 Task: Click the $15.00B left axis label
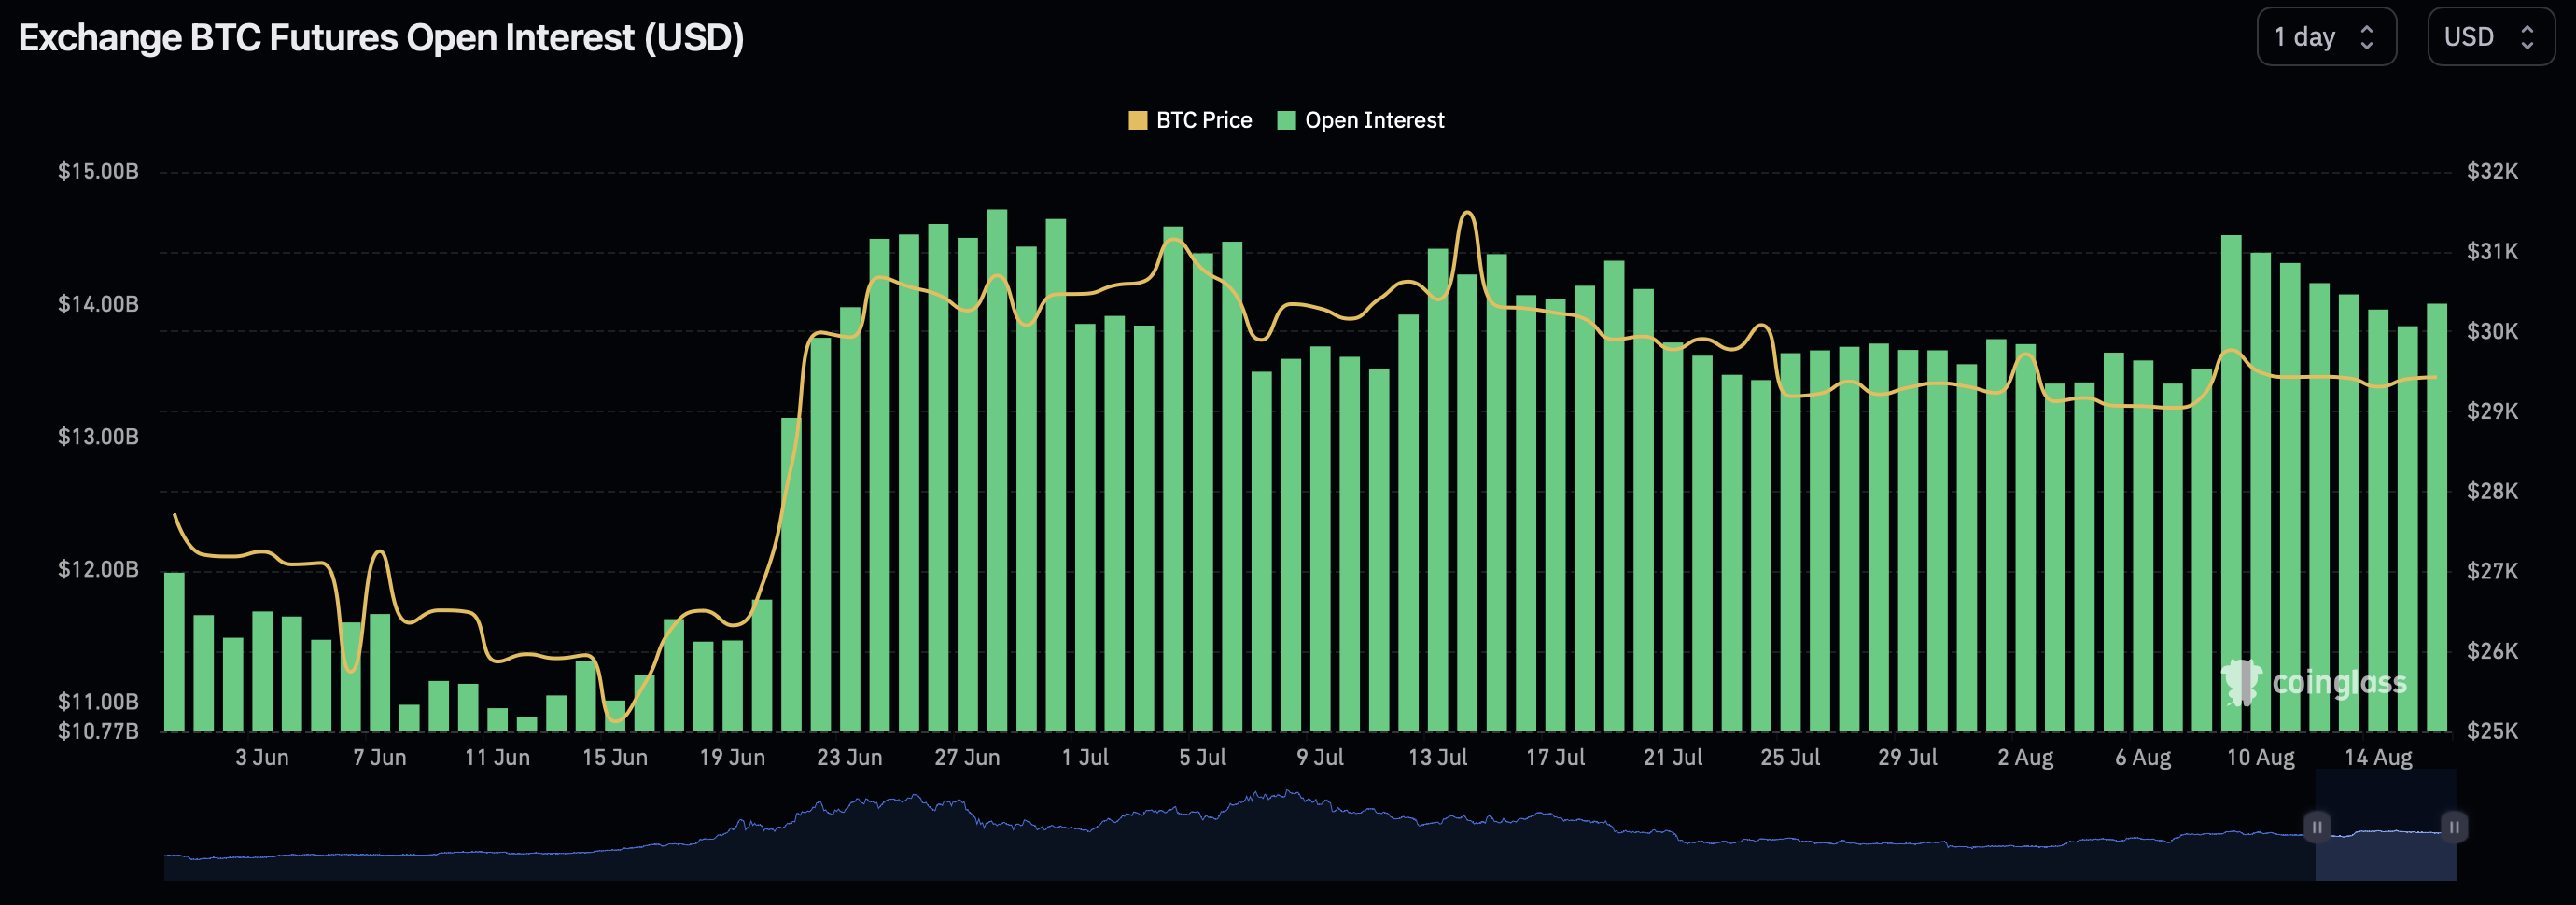(x=98, y=171)
